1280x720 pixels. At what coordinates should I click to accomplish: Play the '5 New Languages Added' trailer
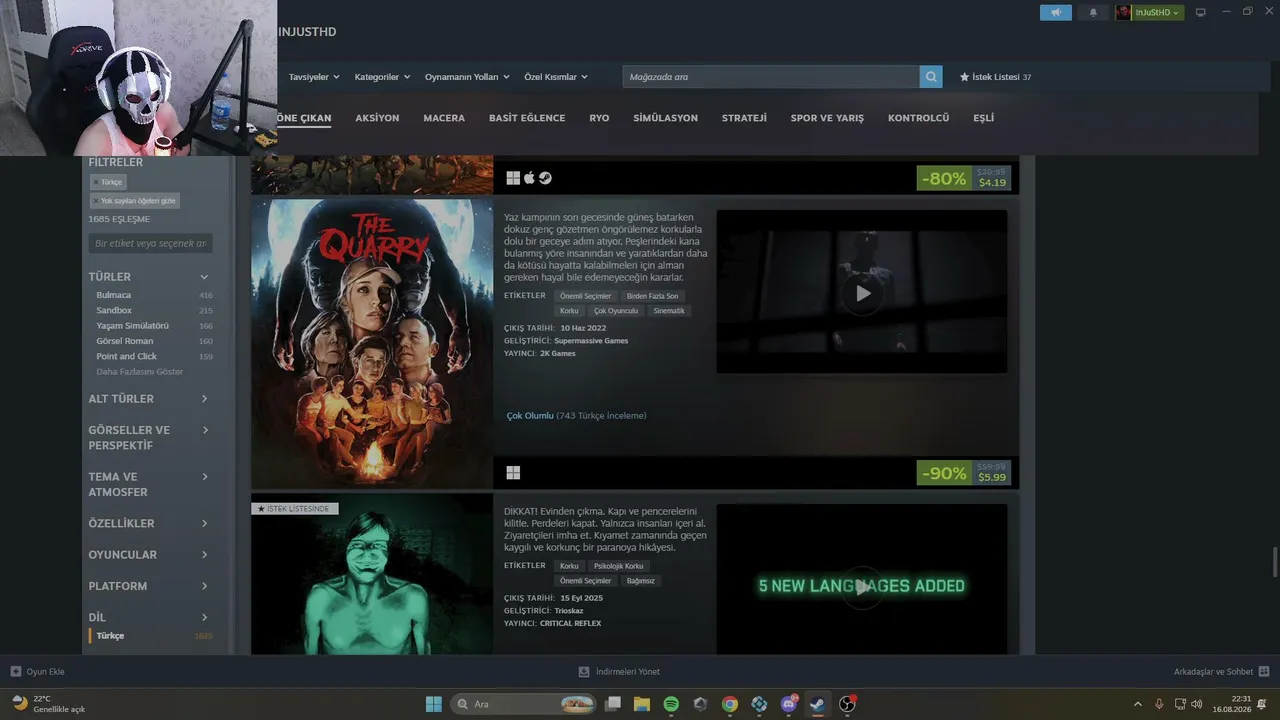pyautogui.click(x=862, y=586)
